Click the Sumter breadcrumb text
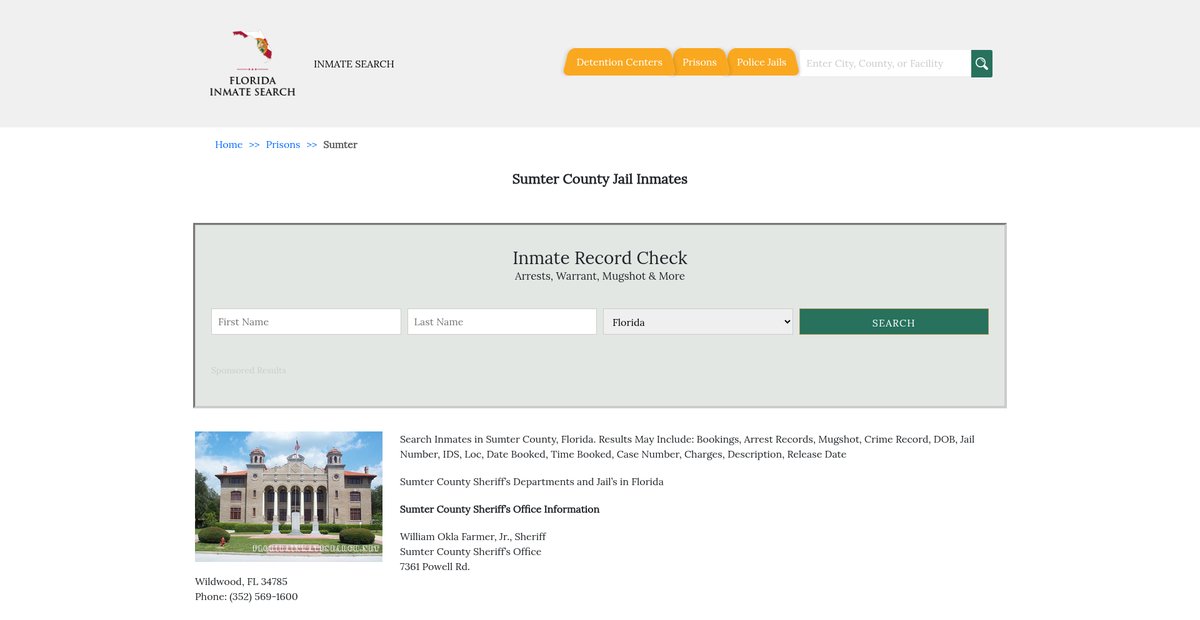This screenshot has height=620, width=1200. 340,145
